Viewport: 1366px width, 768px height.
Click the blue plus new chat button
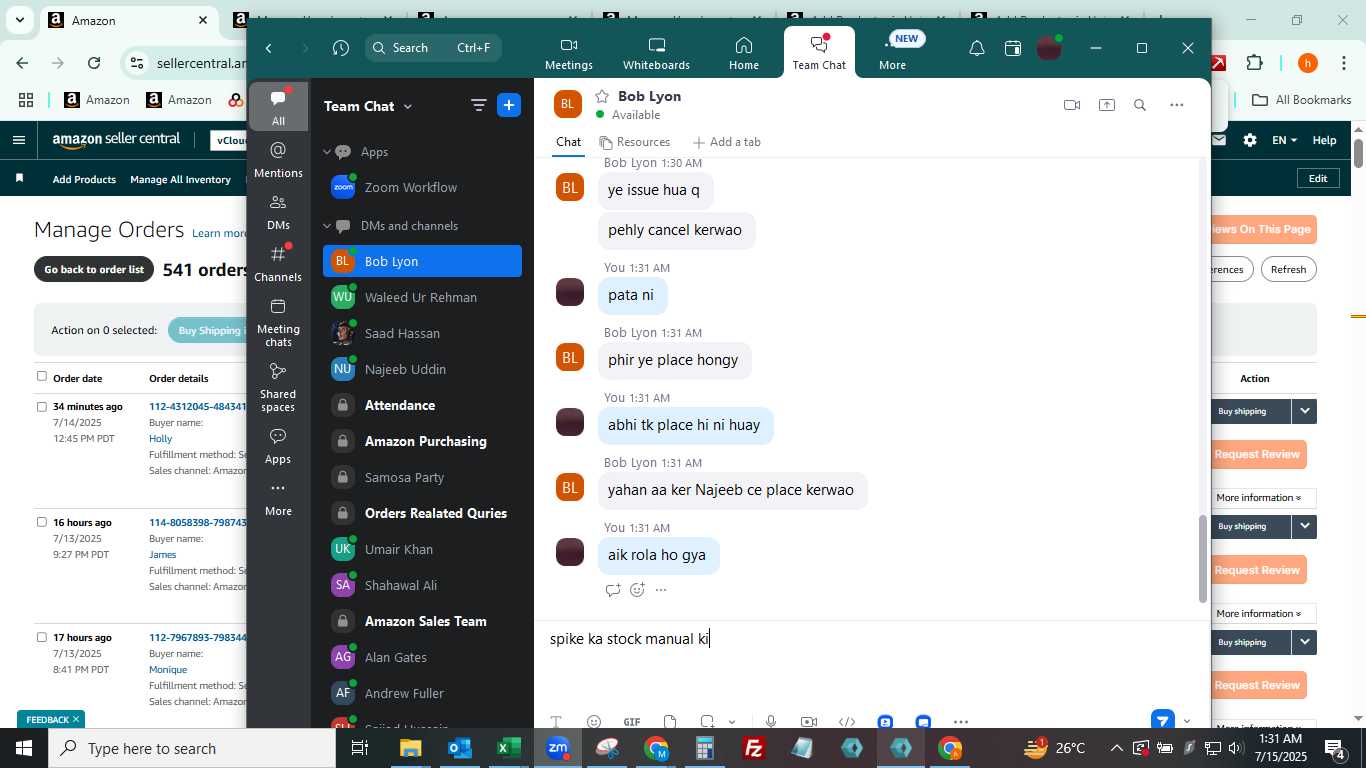pyautogui.click(x=509, y=105)
